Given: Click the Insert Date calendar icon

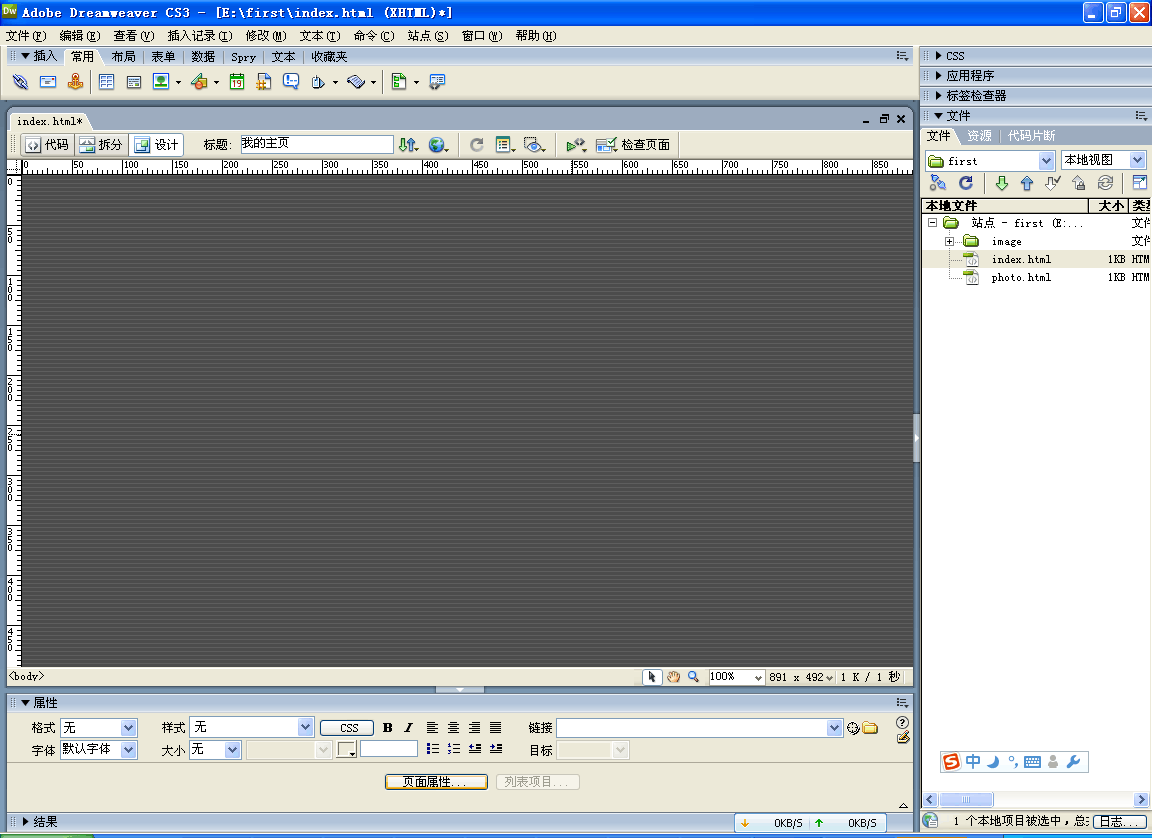Looking at the screenshot, I should pos(237,82).
